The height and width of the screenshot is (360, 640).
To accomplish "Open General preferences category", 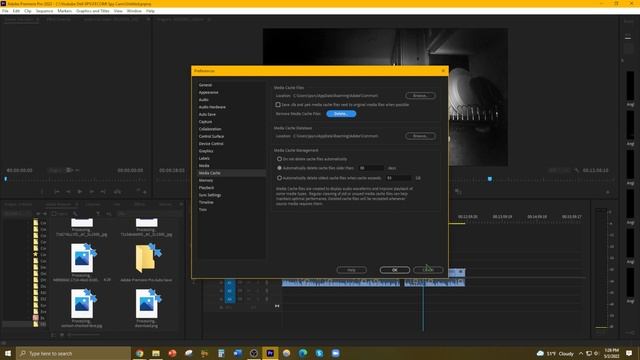I will point(205,85).
